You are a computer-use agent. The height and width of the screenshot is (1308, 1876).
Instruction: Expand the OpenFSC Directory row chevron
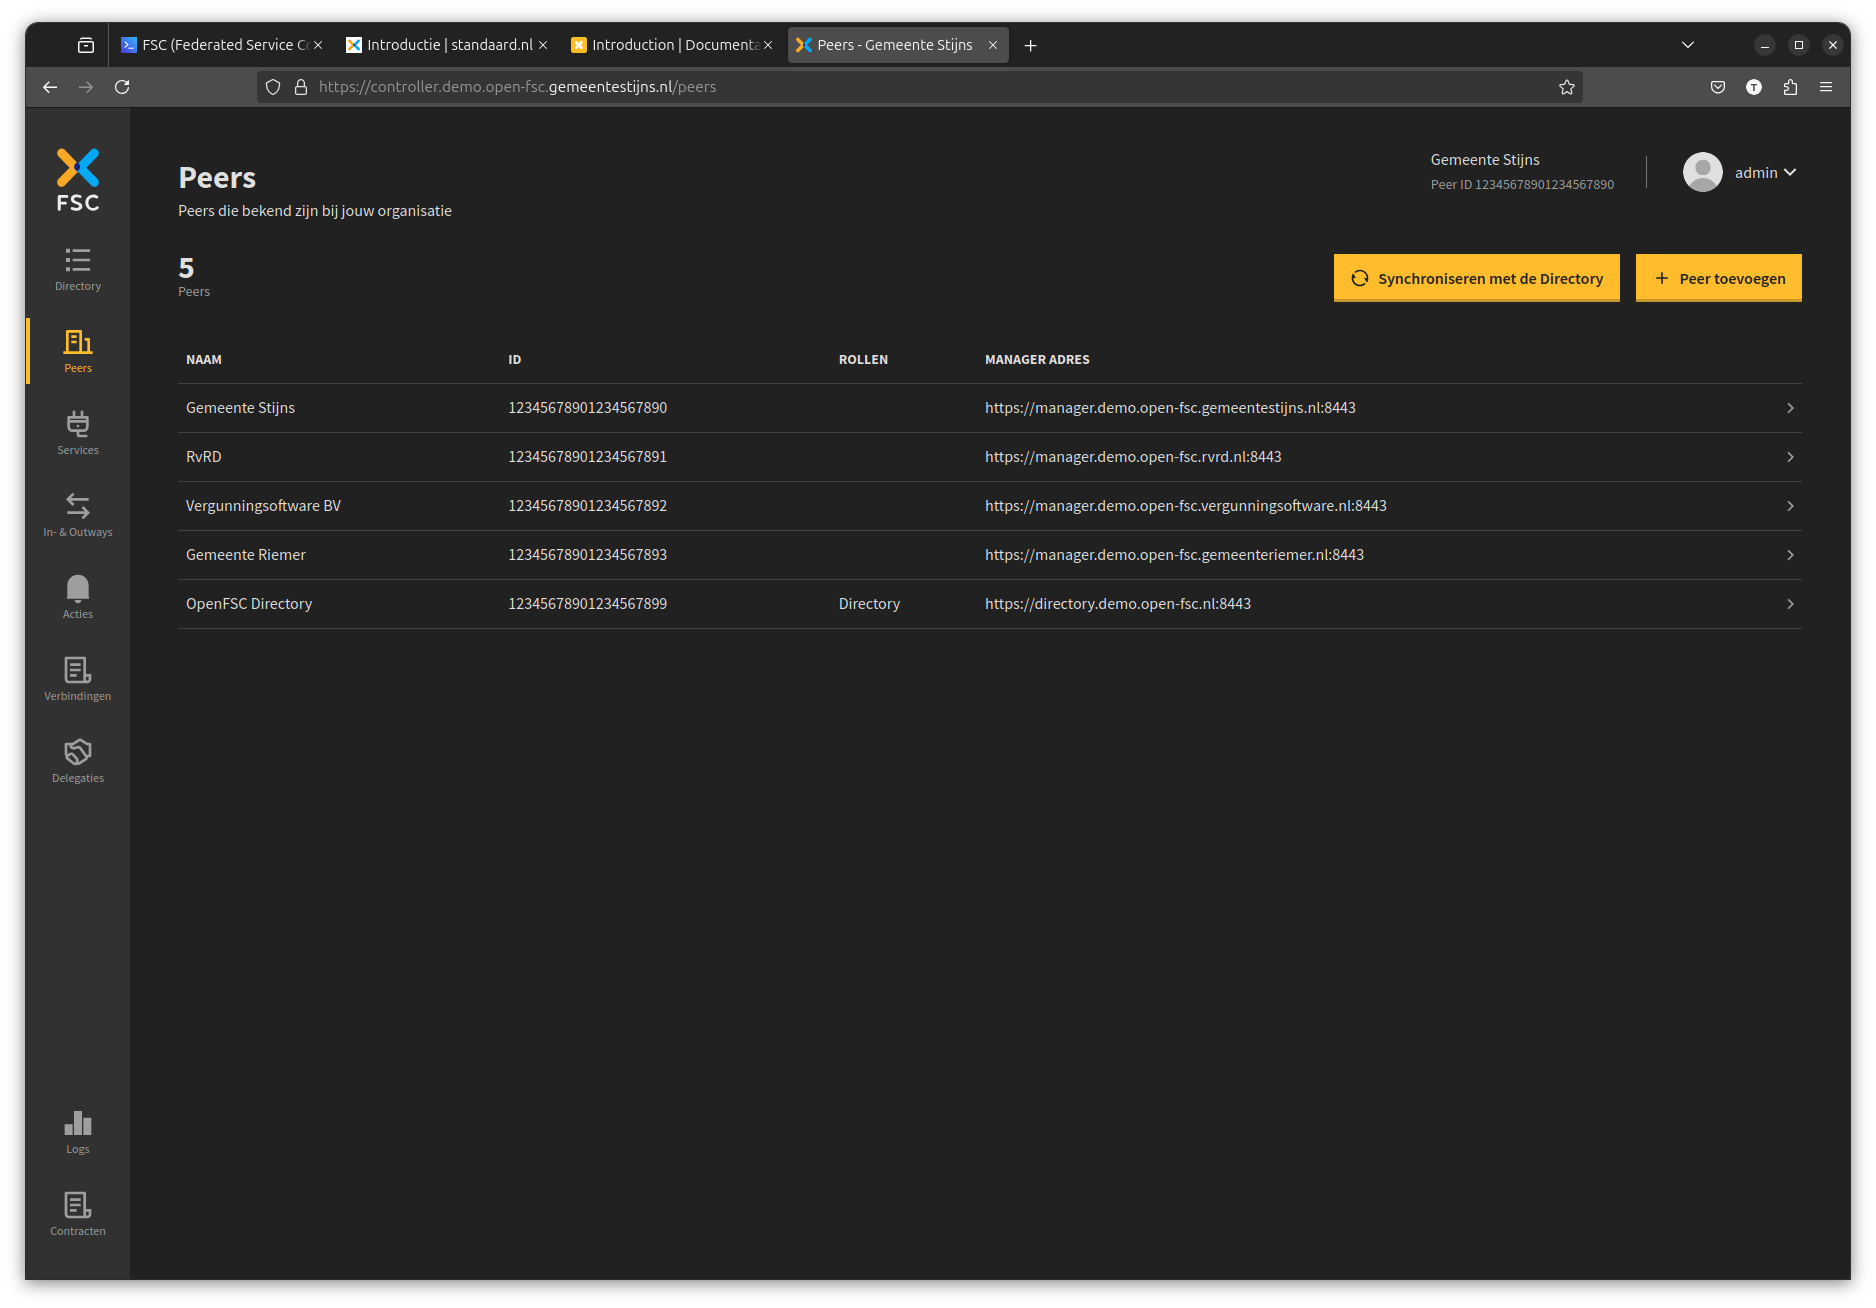[1790, 604]
